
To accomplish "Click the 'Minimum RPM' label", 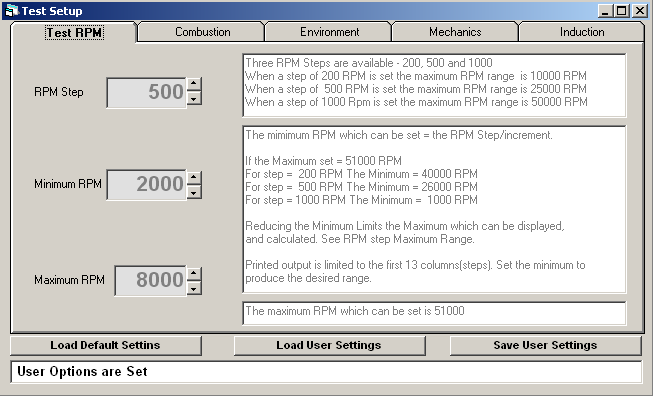I will (68, 184).
